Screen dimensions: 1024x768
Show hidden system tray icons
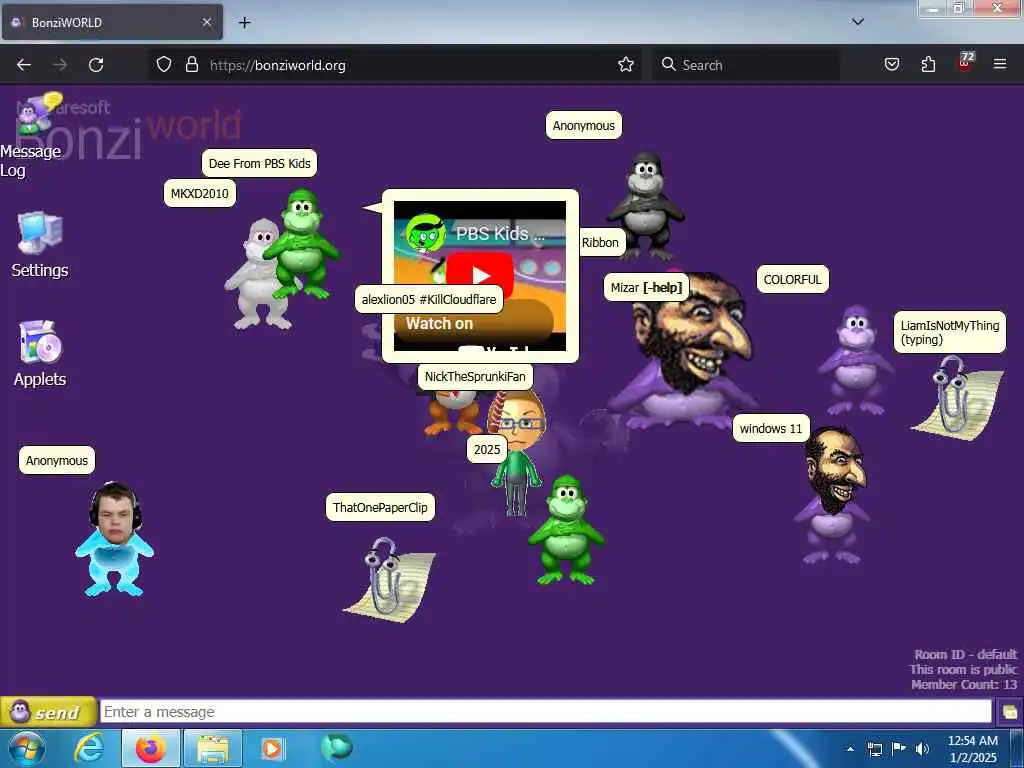point(850,749)
